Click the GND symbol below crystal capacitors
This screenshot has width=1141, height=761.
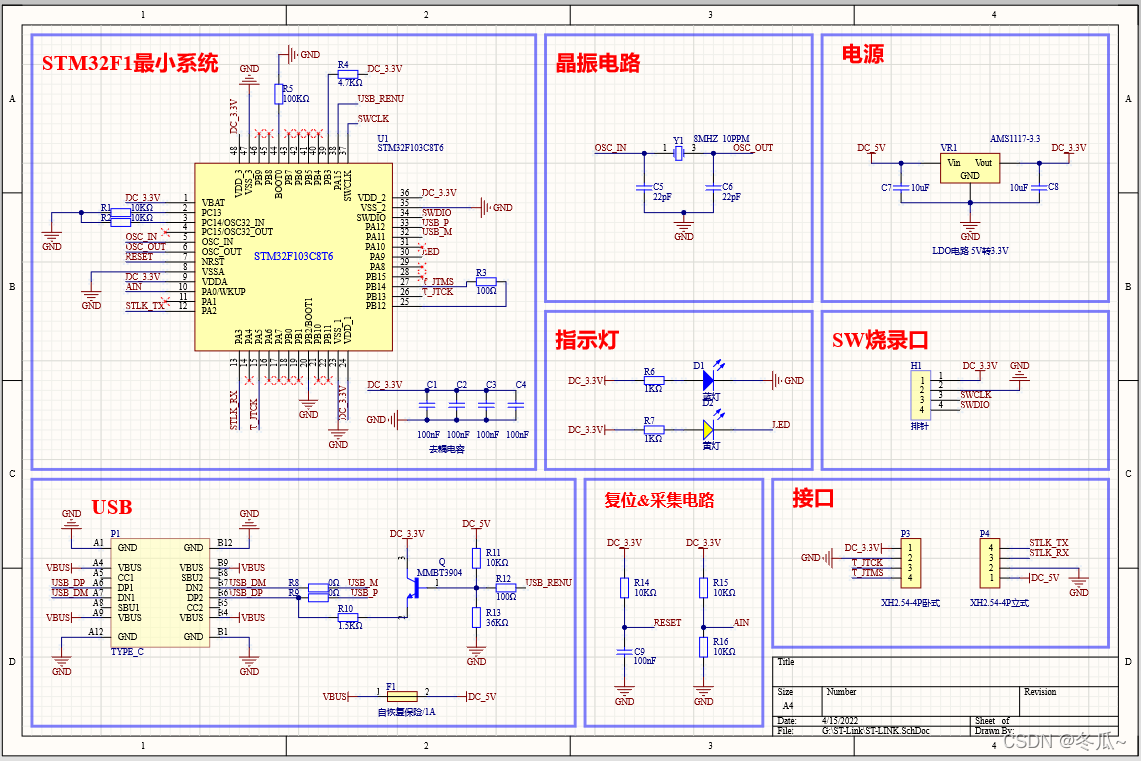pyautogui.click(x=683, y=227)
